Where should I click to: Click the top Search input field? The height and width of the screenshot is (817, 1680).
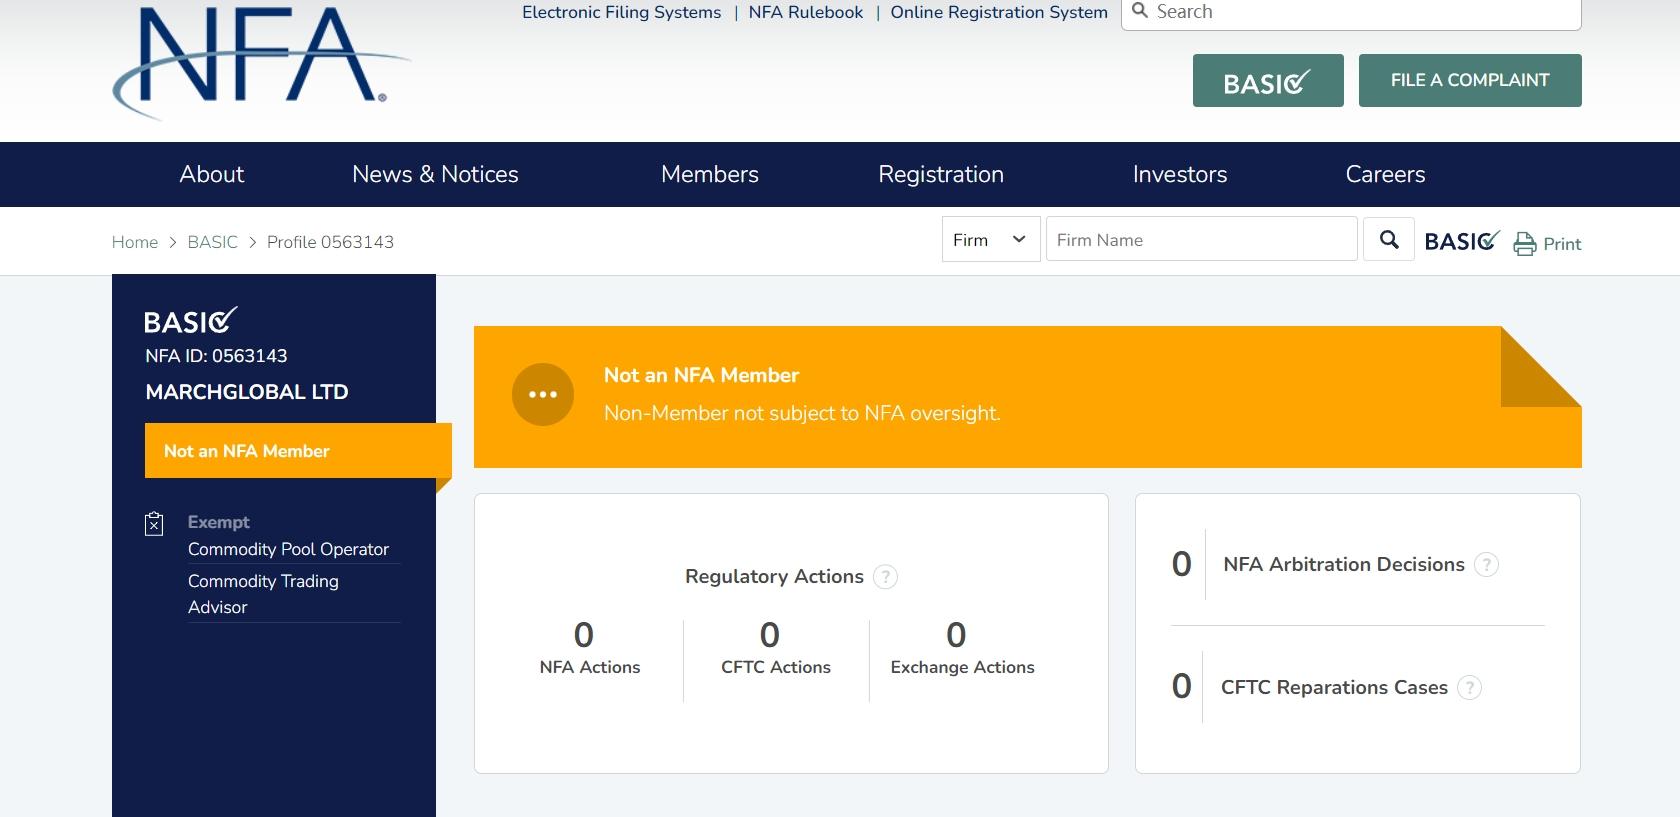1351,13
